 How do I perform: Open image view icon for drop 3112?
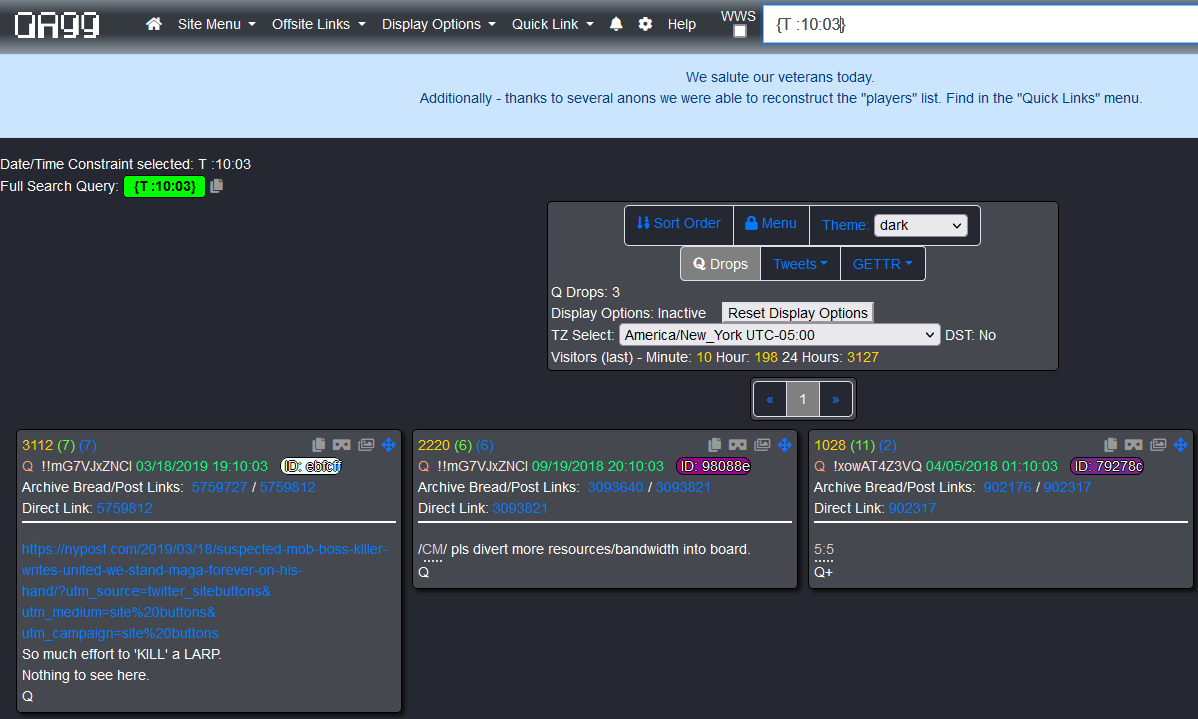[366, 445]
